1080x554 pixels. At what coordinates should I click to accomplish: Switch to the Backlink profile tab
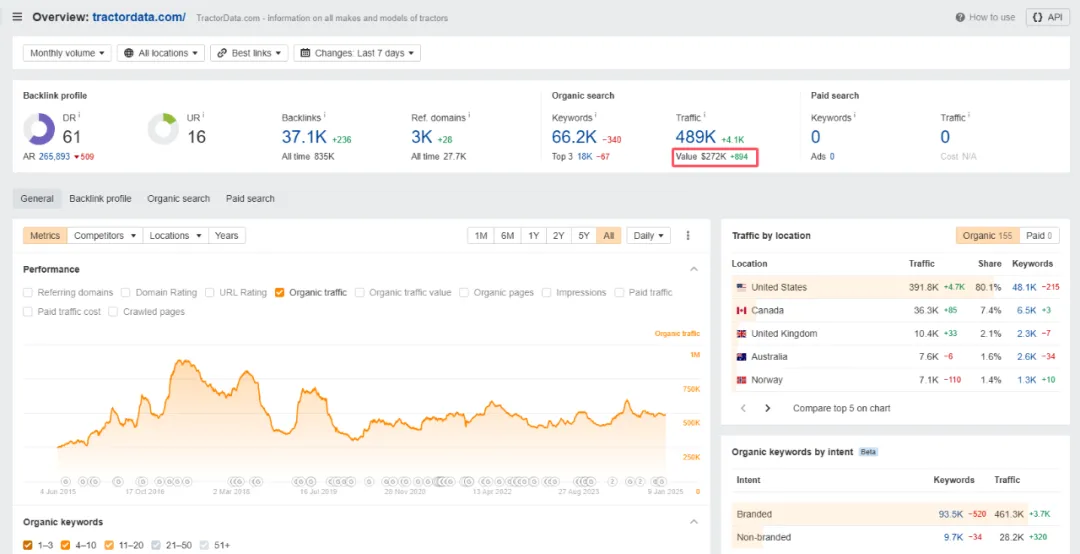click(100, 198)
